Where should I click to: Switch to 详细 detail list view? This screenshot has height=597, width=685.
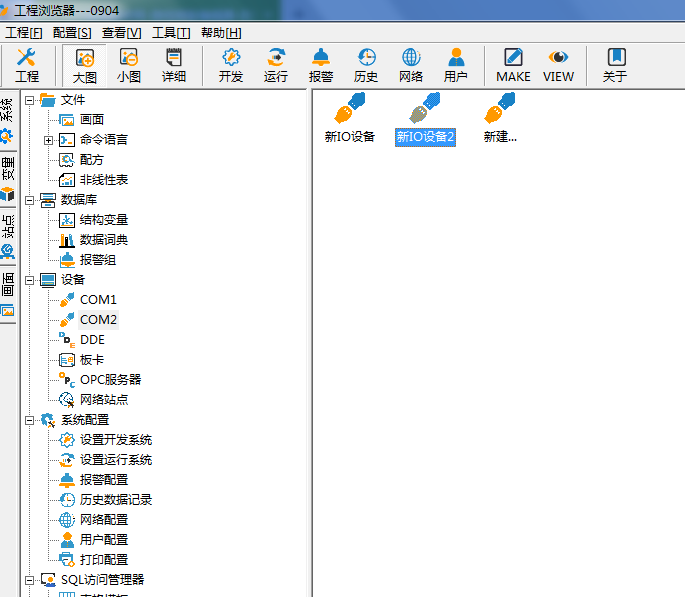(174, 65)
